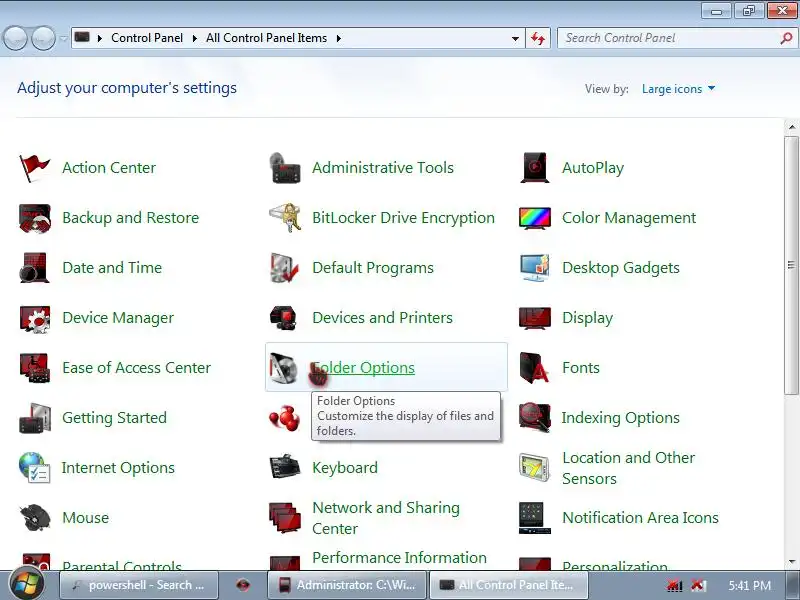The image size is (800, 600).
Task: Click the Getting Started icon
Action: (x=35, y=418)
